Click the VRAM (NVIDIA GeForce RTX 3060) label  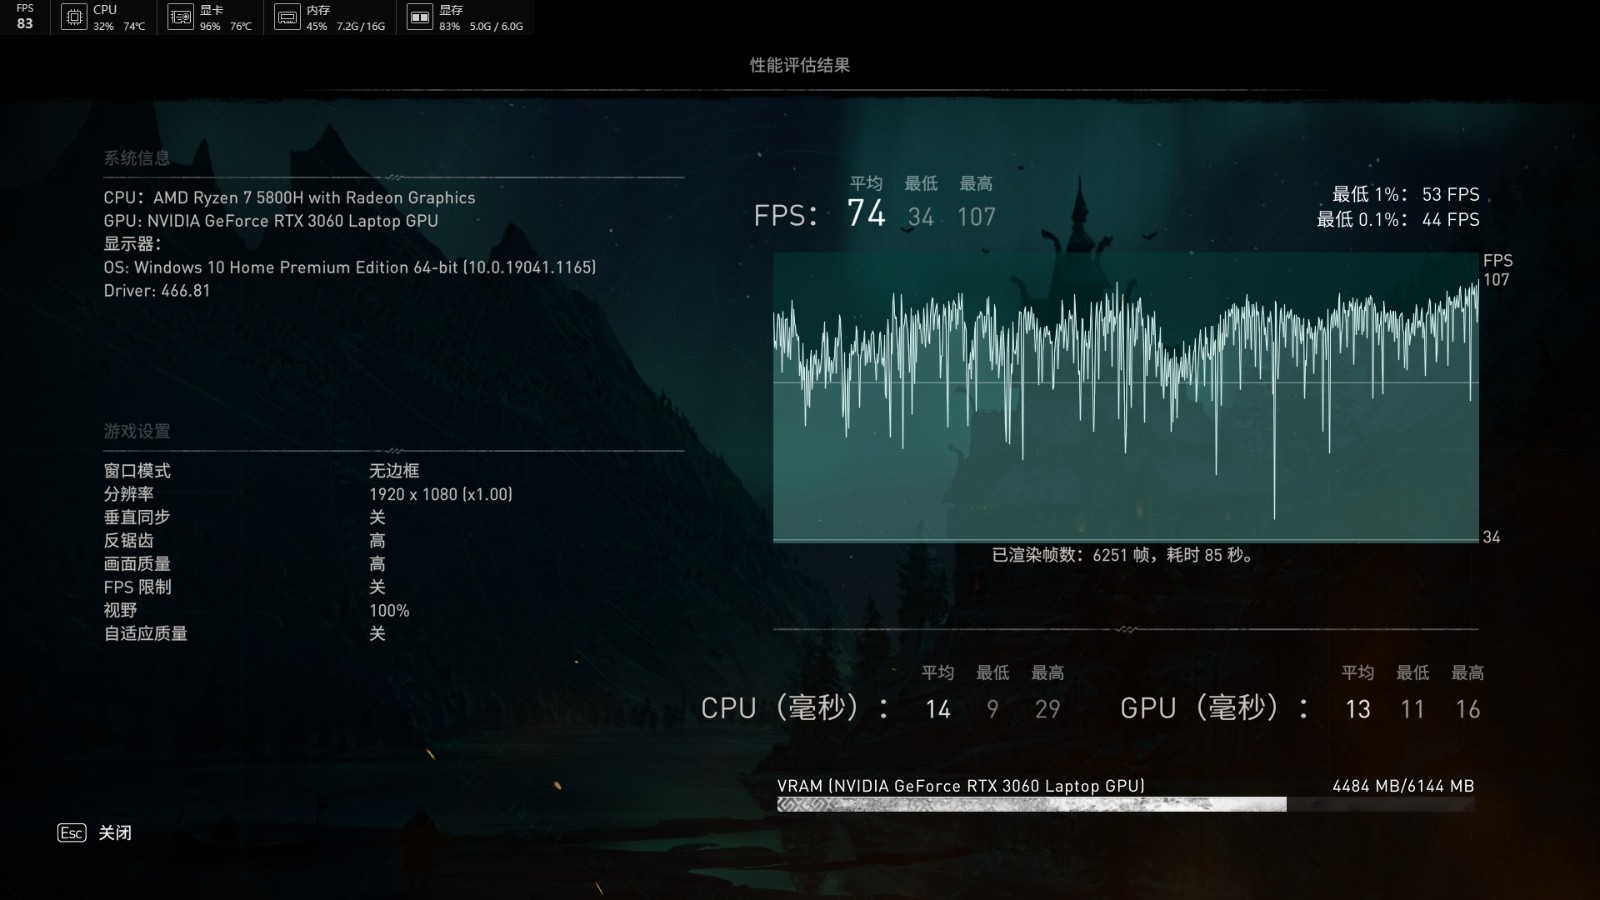coord(961,786)
